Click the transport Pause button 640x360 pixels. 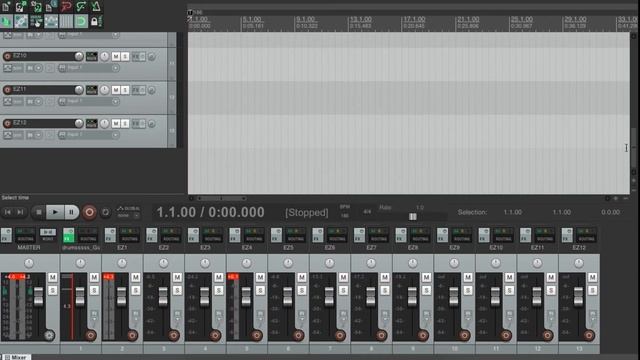(x=71, y=212)
